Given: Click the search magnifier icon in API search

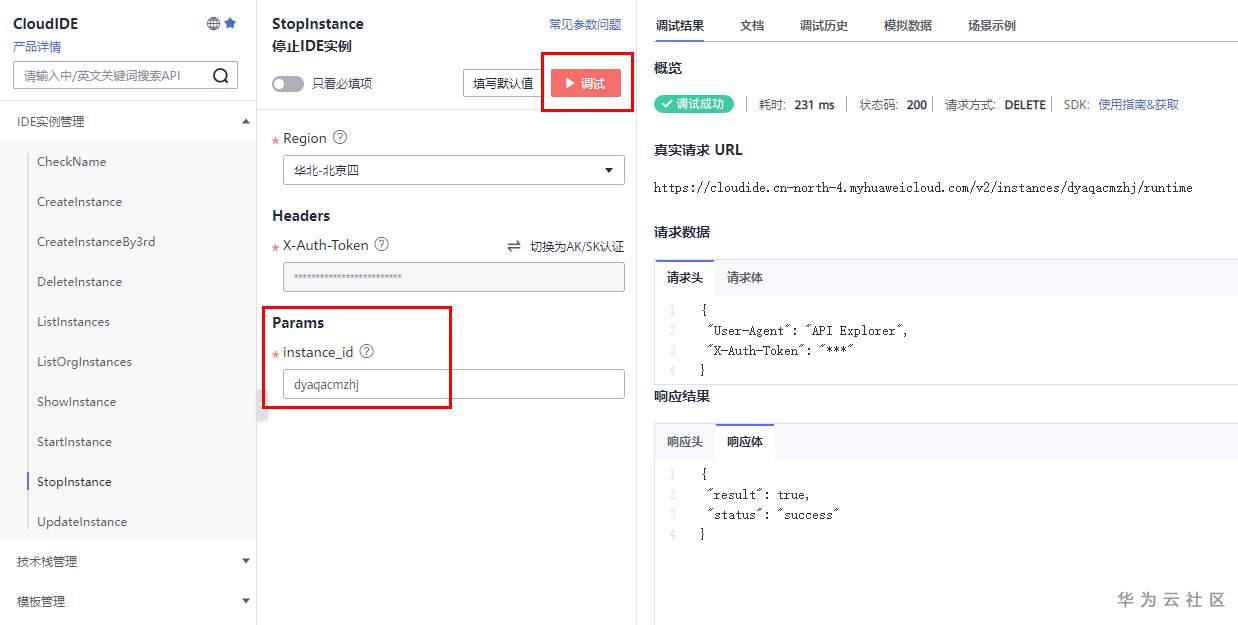Looking at the screenshot, I should 221,75.
